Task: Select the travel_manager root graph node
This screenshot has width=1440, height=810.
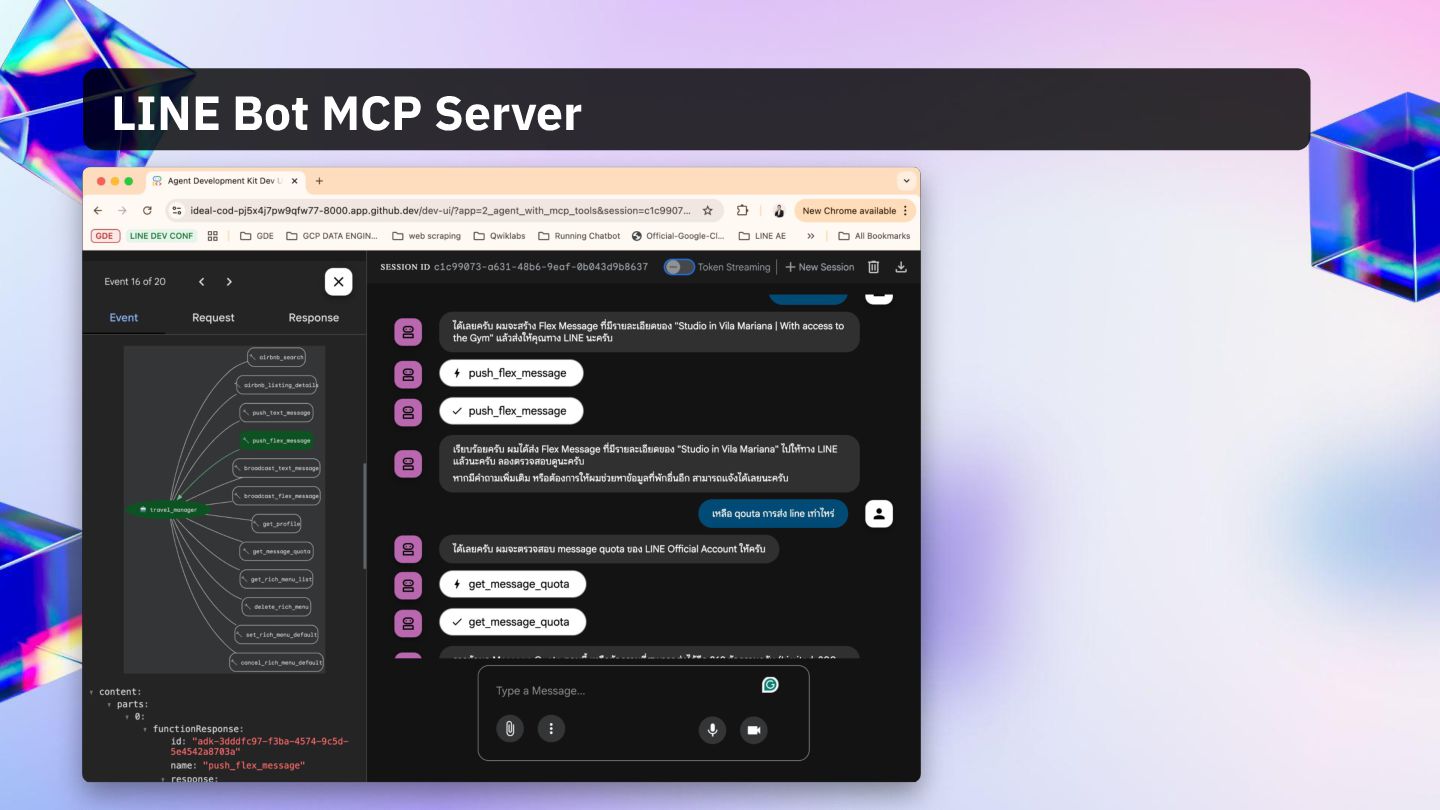Action: click(168, 510)
